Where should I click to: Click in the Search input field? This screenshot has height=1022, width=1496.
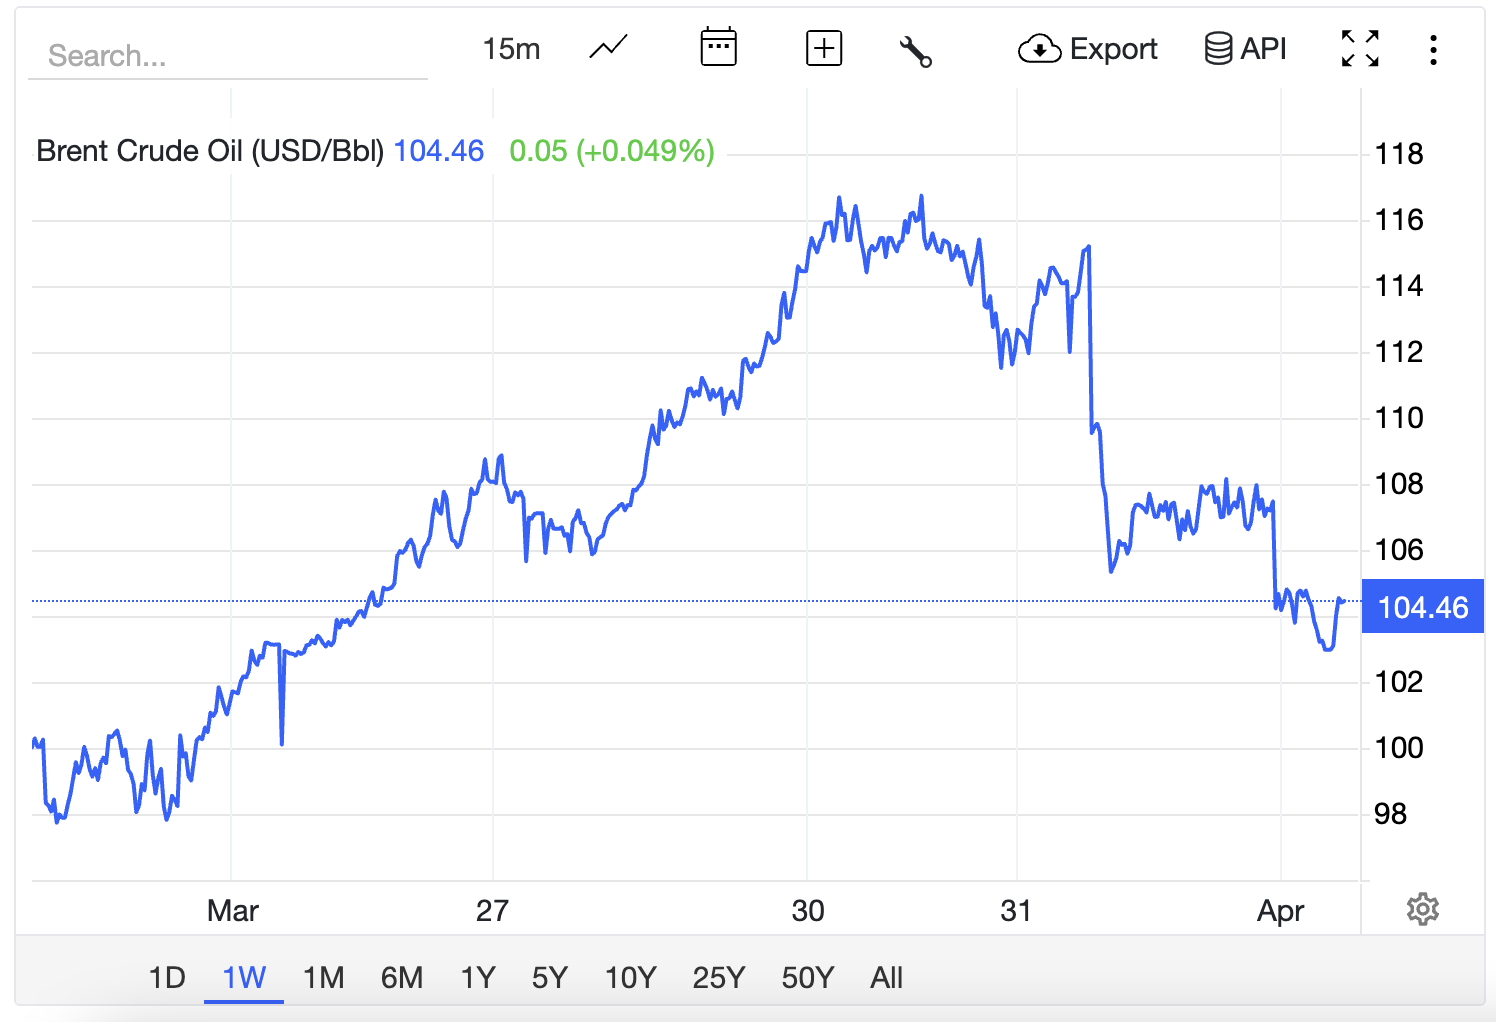(x=228, y=56)
